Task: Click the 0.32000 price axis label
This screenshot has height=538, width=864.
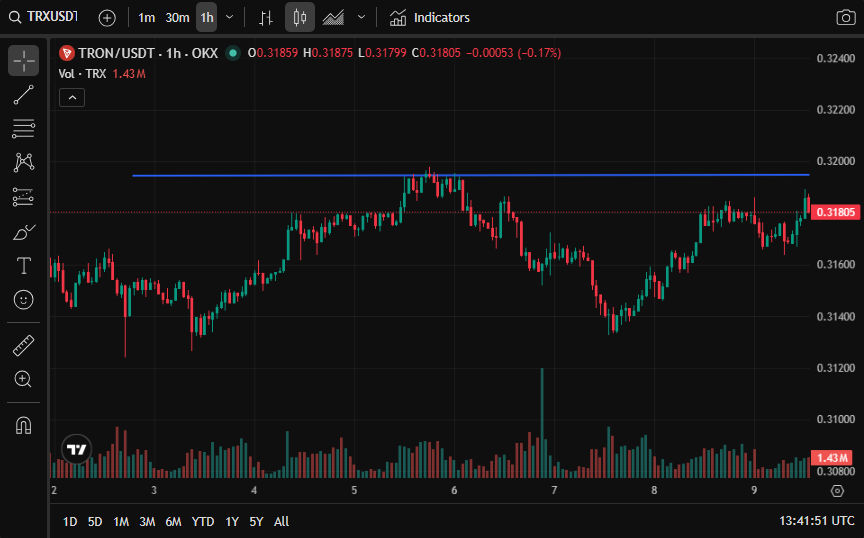Action: point(835,161)
